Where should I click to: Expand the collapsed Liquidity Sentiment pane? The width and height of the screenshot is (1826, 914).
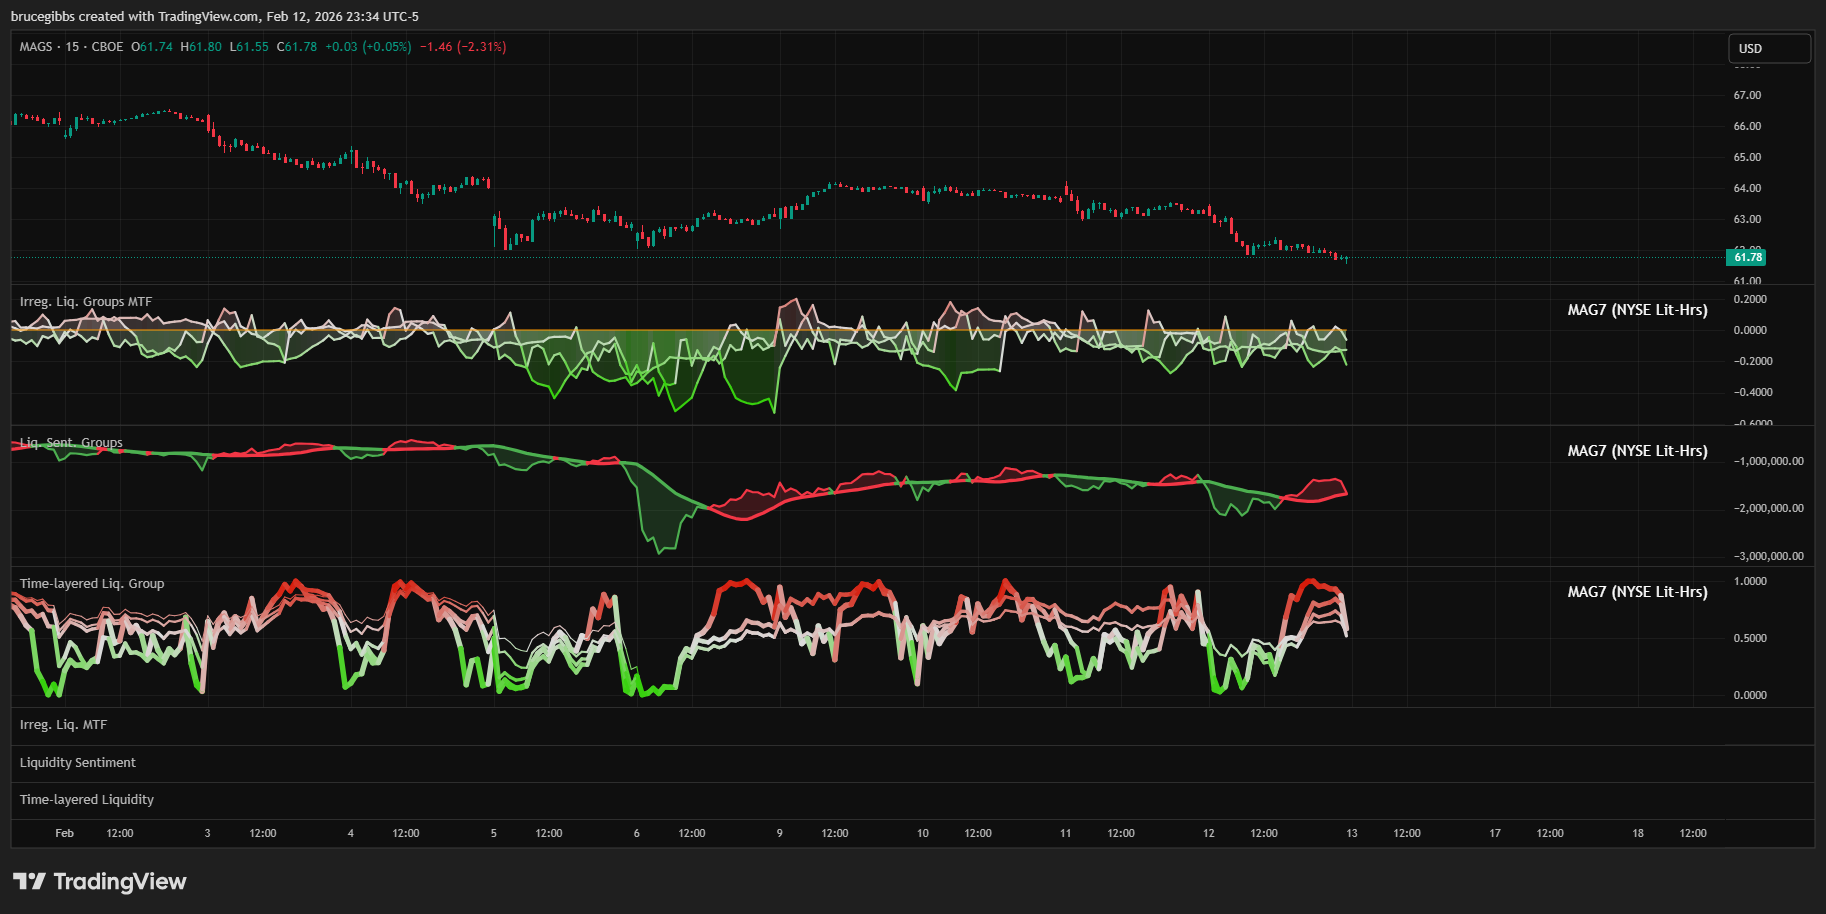click(78, 762)
